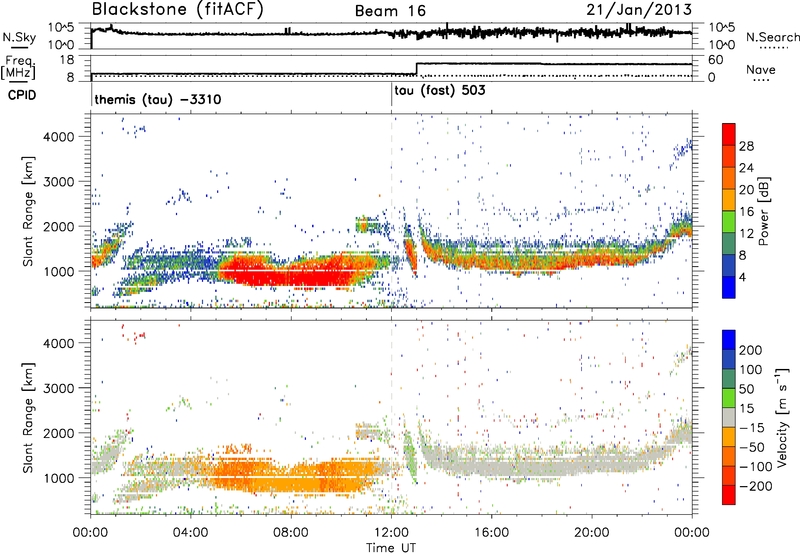Viewport: 800px width, 554px height.
Task: Click the 'Slant Range [km]' label of the power panel
Action: click(x=28, y=211)
